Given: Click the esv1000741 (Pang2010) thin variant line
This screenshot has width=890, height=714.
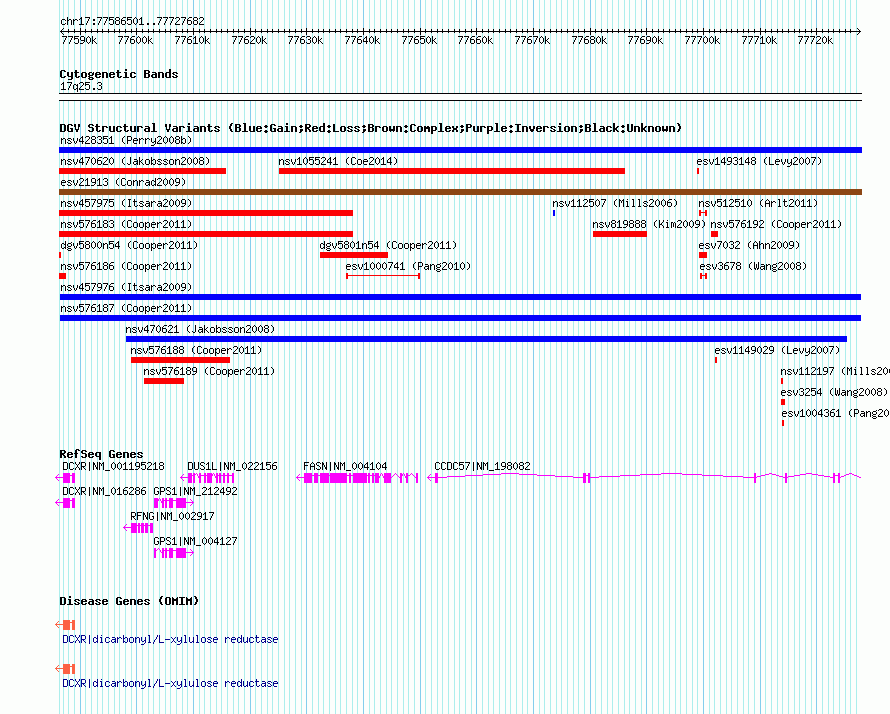Looking at the screenshot, I should [x=383, y=276].
